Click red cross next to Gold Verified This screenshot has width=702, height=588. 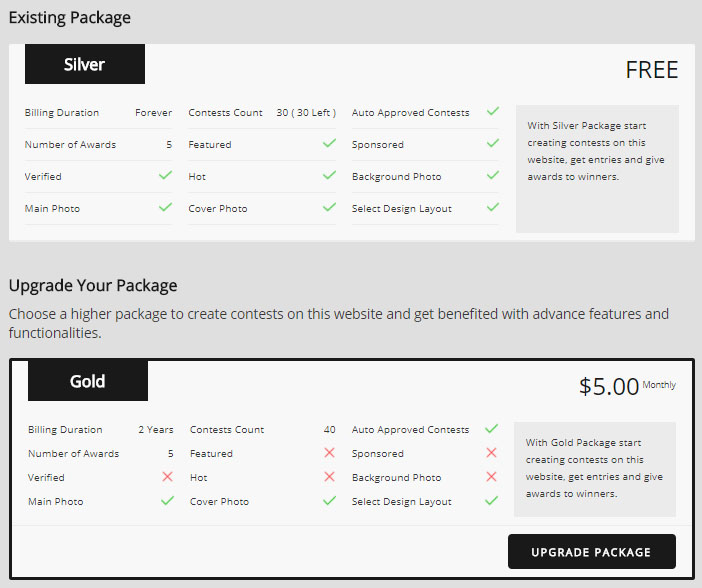click(x=167, y=477)
